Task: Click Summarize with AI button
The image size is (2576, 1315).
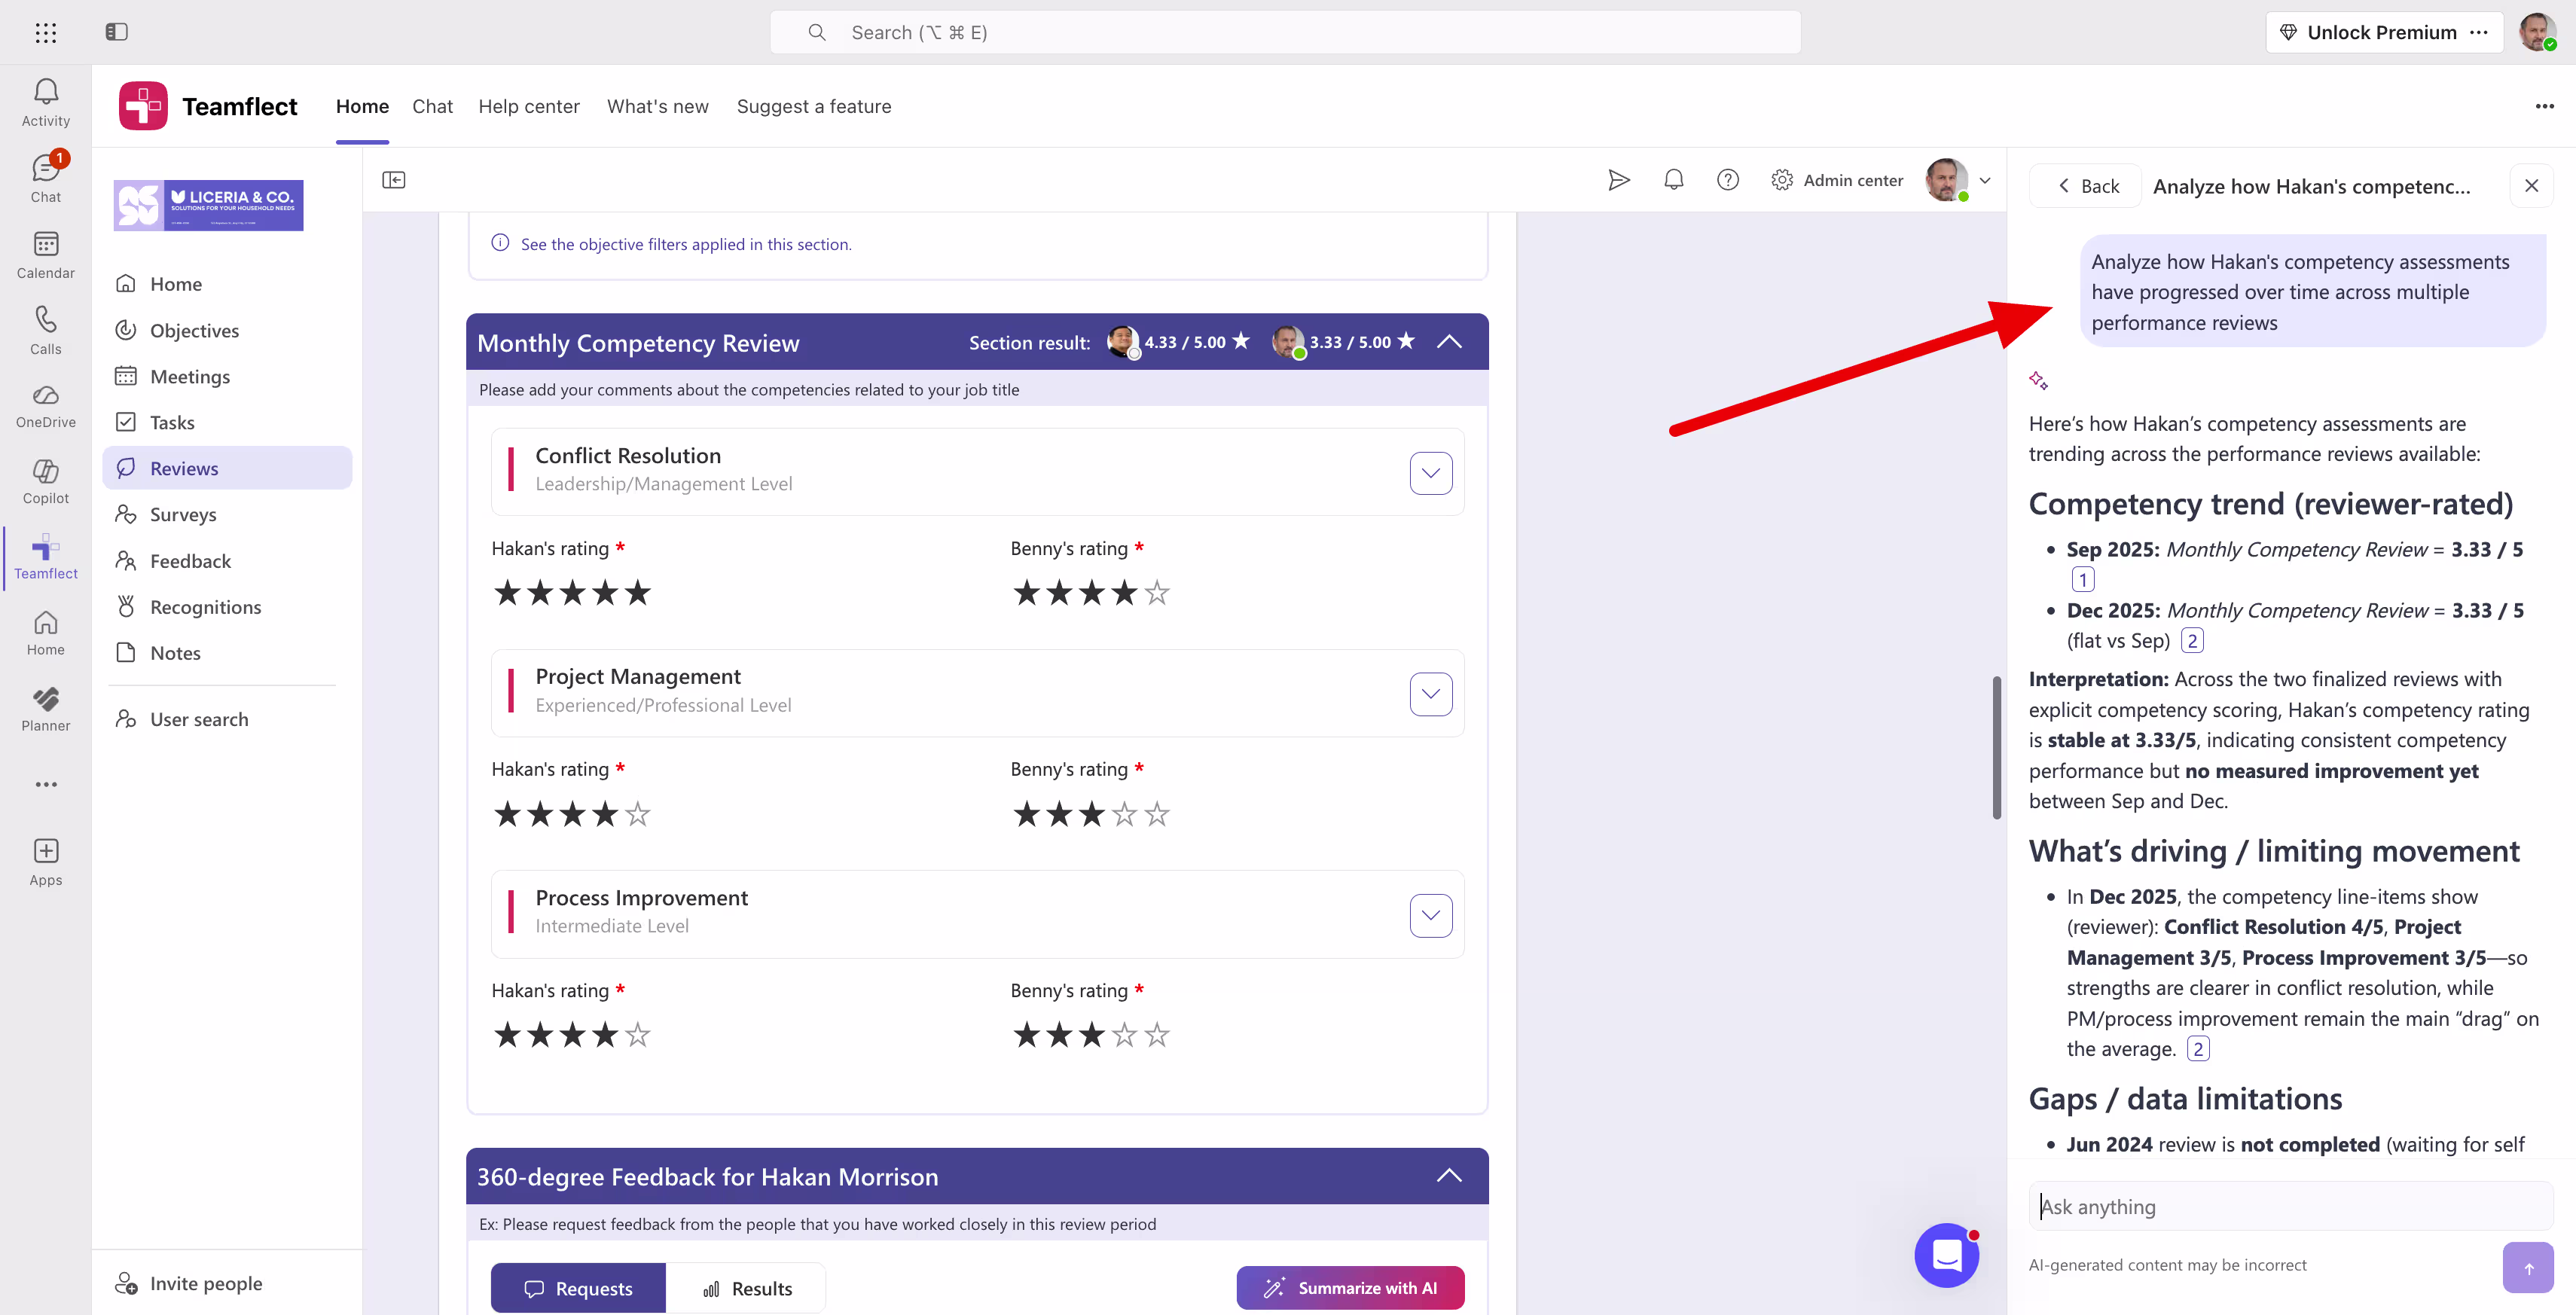Action: tap(1350, 1288)
